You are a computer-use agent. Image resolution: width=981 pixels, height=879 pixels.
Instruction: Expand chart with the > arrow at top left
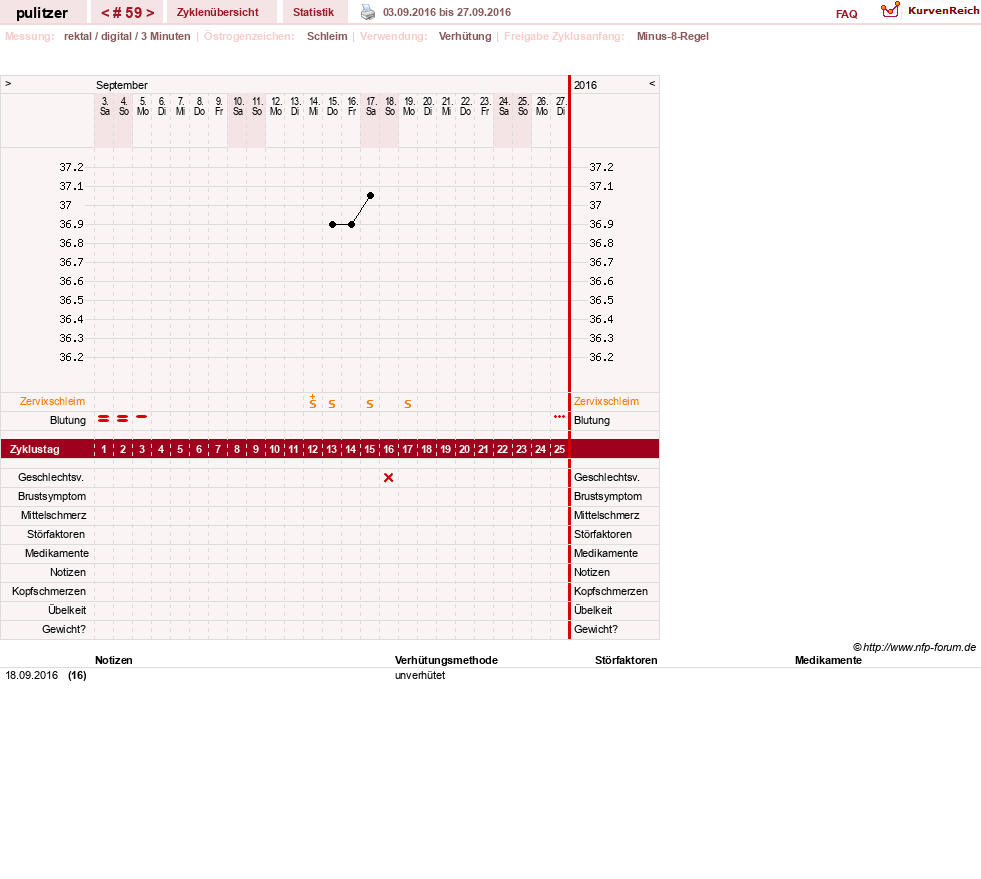pyautogui.click(x=8, y=83)
